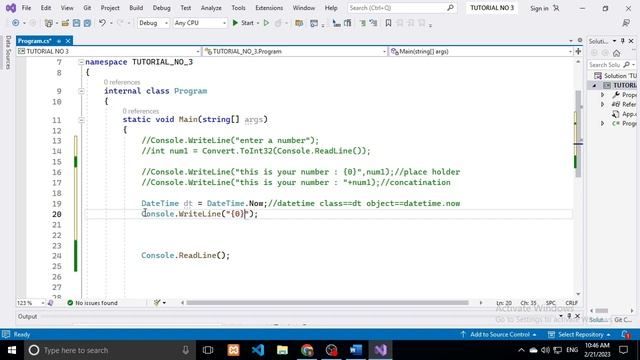Viewport: 640px width, 360px height.
Task: Click the Undo arrow icon
Action: click(102, 23)
